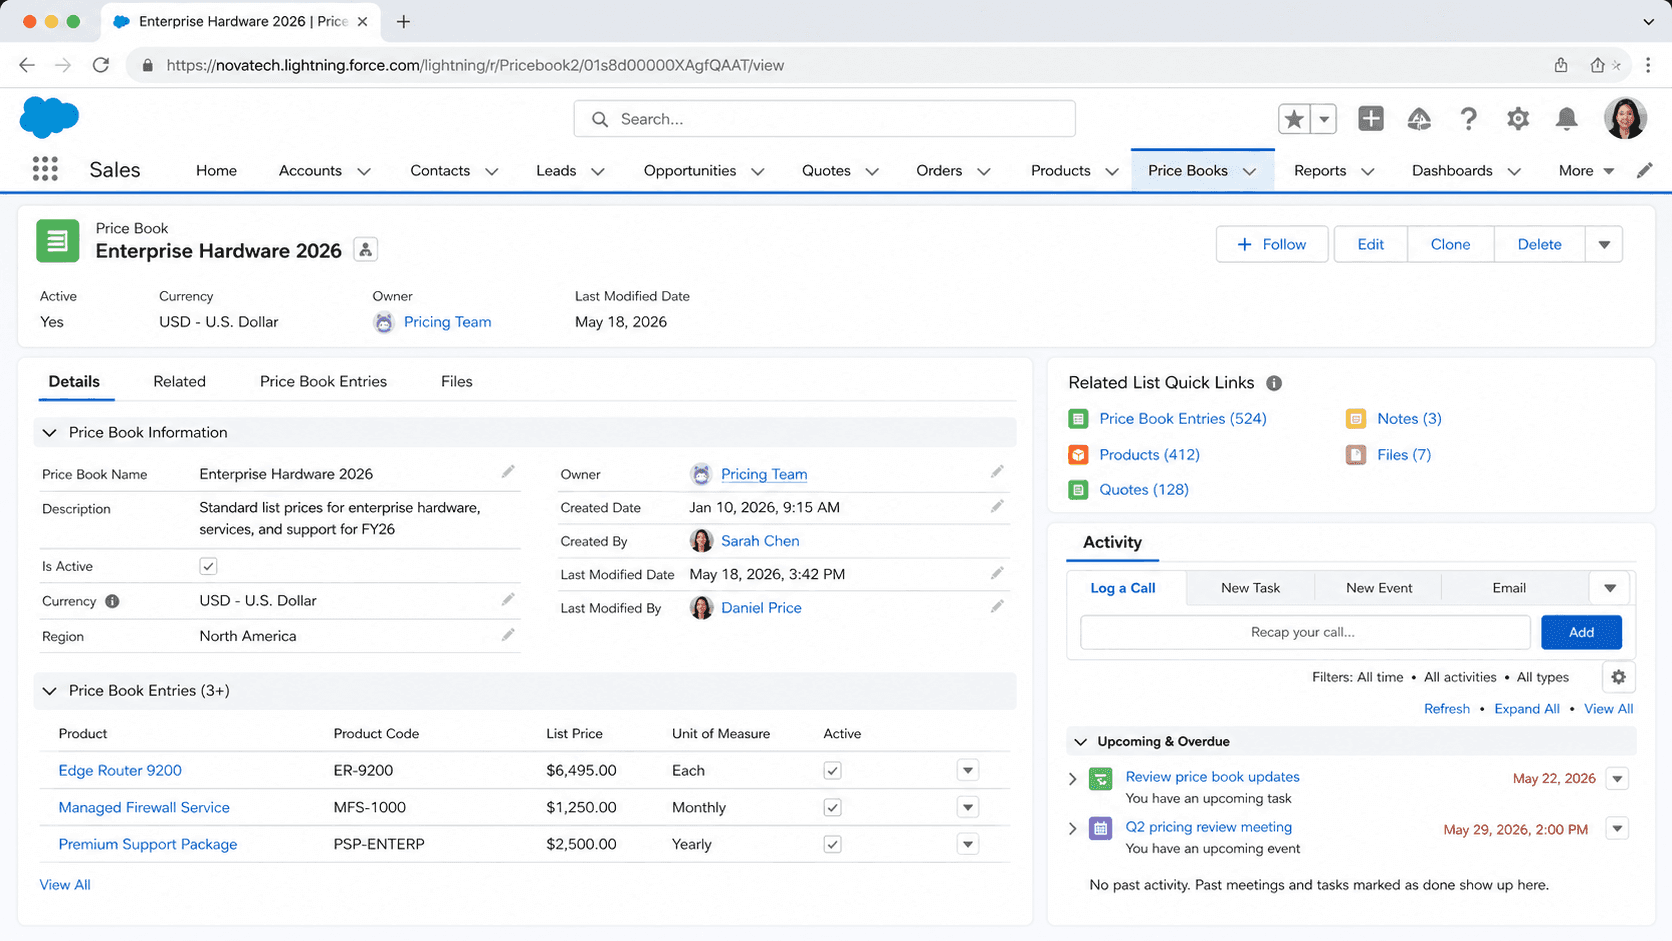Click the Review price book updates task icon
This screenshot has height=941, width=1672.
1100,779
